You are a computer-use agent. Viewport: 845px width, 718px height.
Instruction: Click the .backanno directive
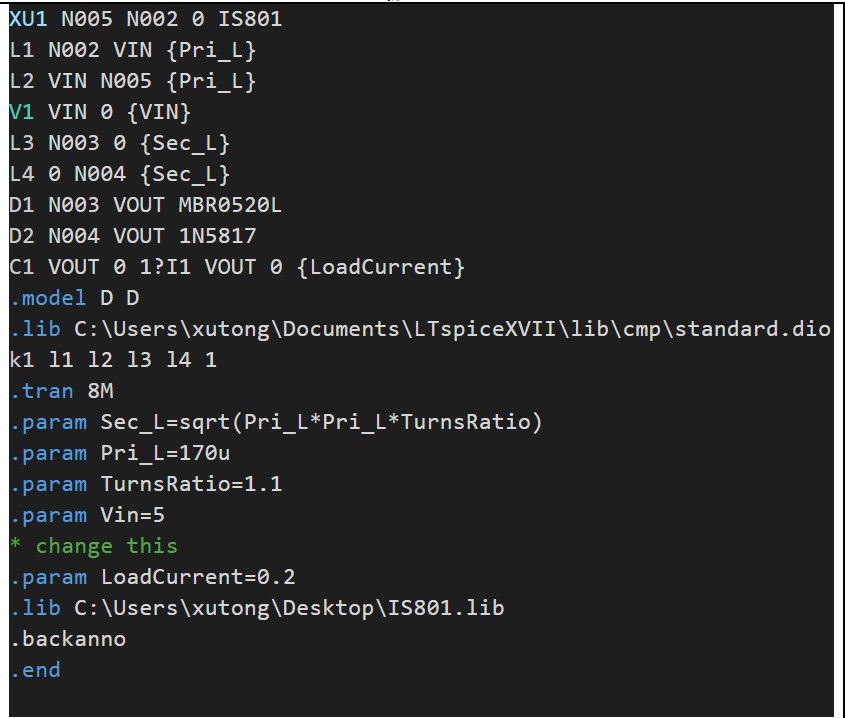coord(68,639)
